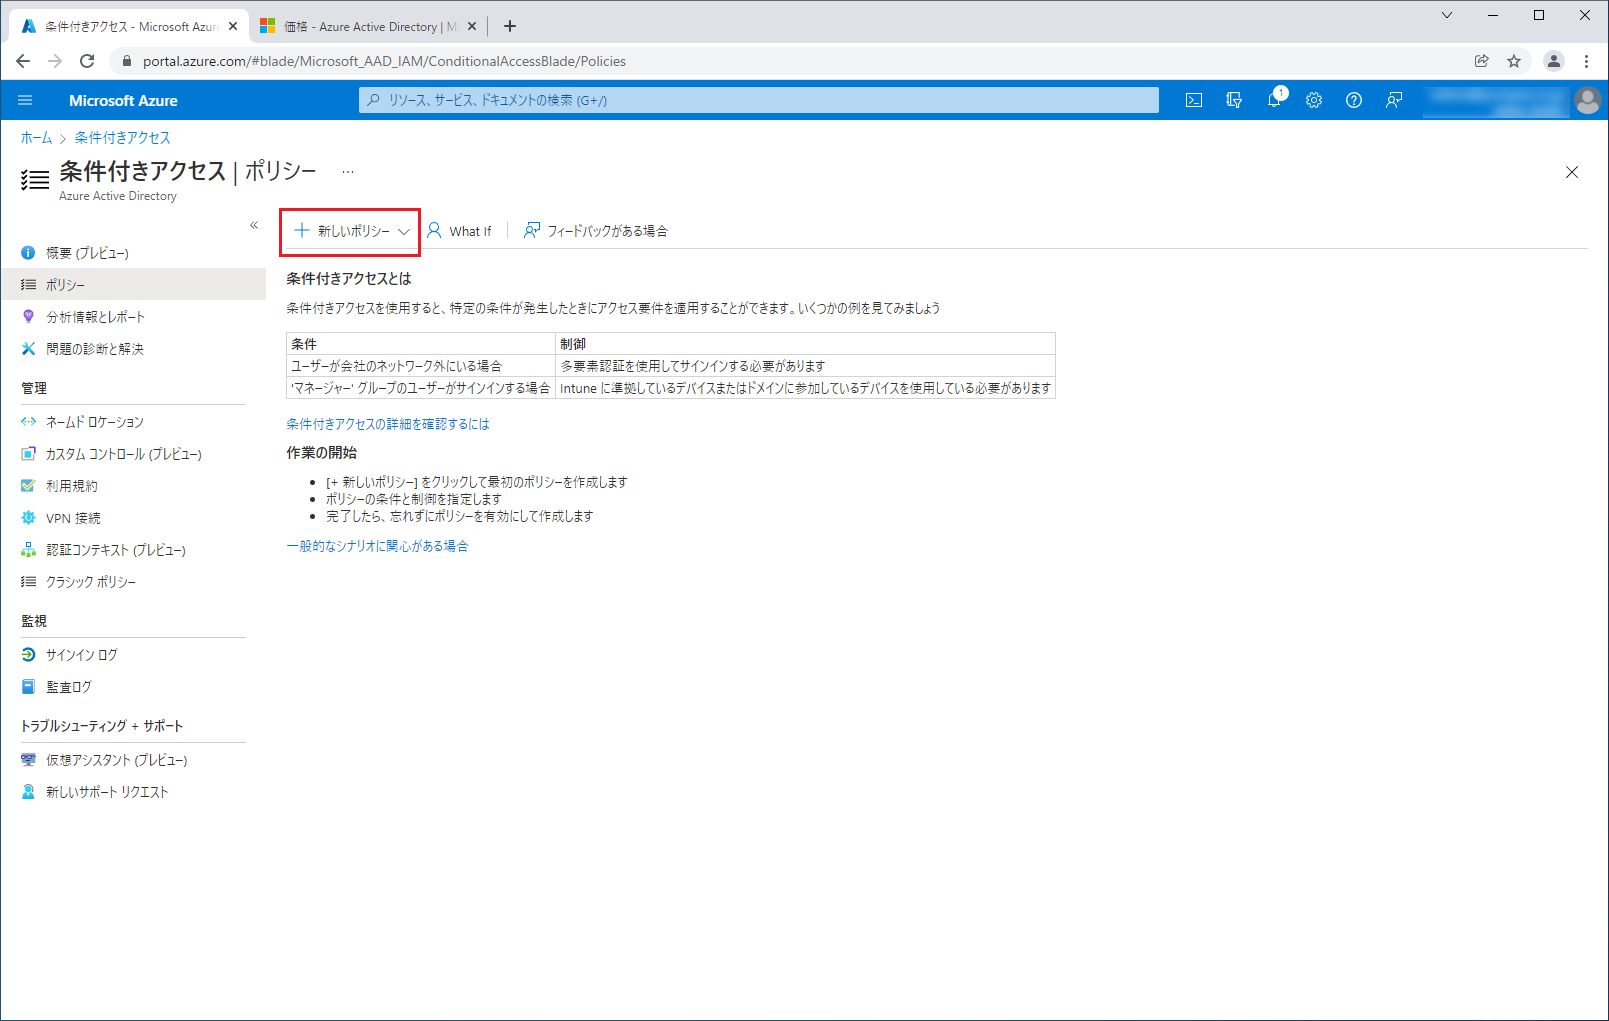Share this page icon in address bar
The width and height of the screenshot is (1609, 1021).
click(x=1482, y=61)
